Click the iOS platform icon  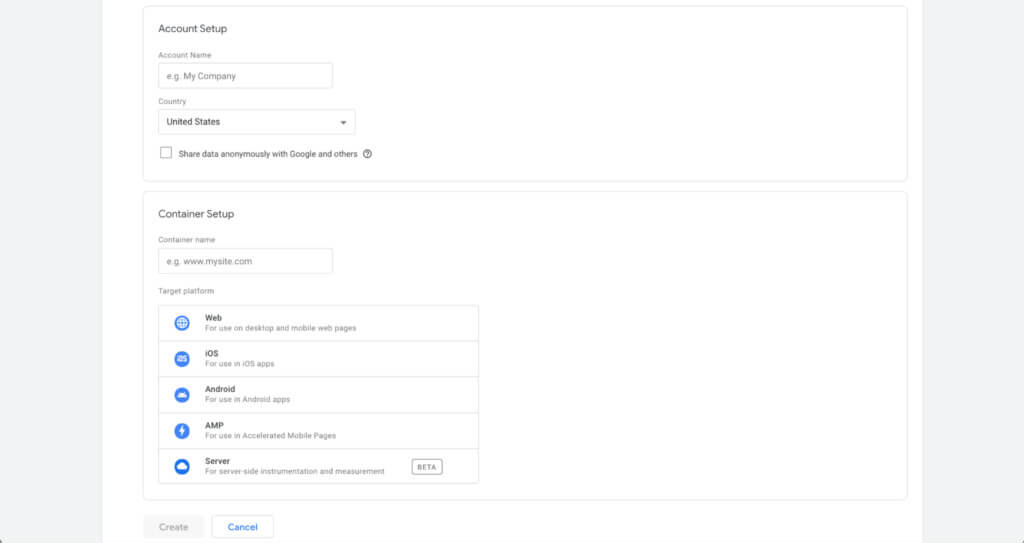(182, 359)
